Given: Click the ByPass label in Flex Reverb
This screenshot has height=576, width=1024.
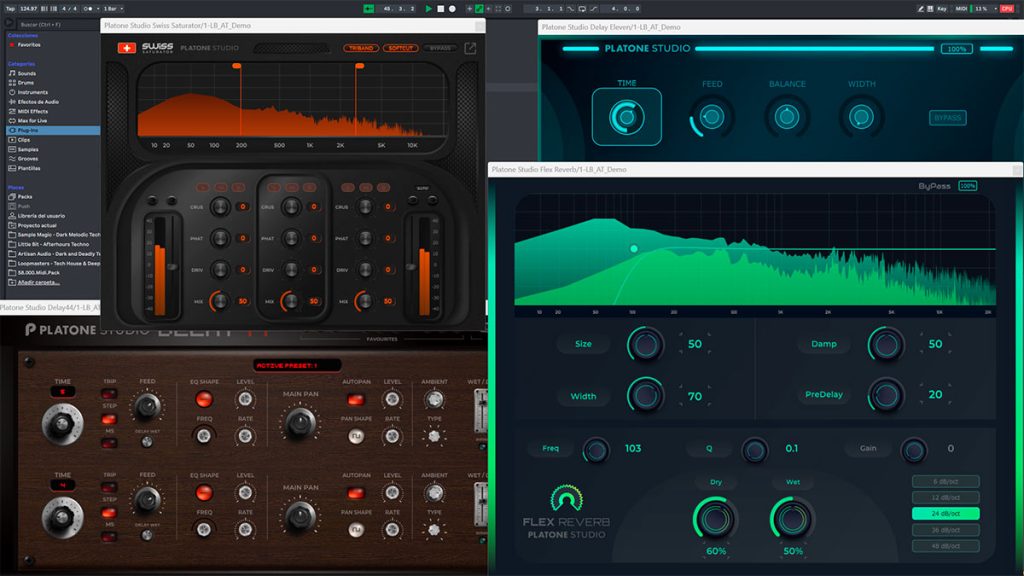Looking at the screenshot, I should (935, 186).
